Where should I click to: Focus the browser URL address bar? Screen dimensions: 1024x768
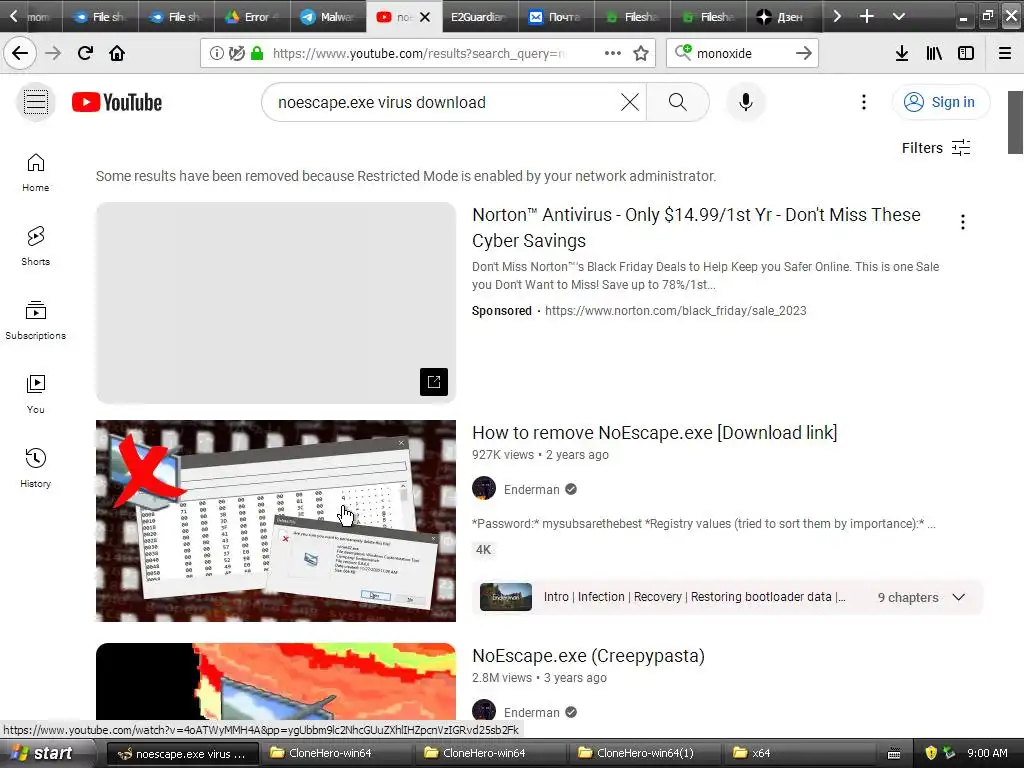tap(418, 54)
